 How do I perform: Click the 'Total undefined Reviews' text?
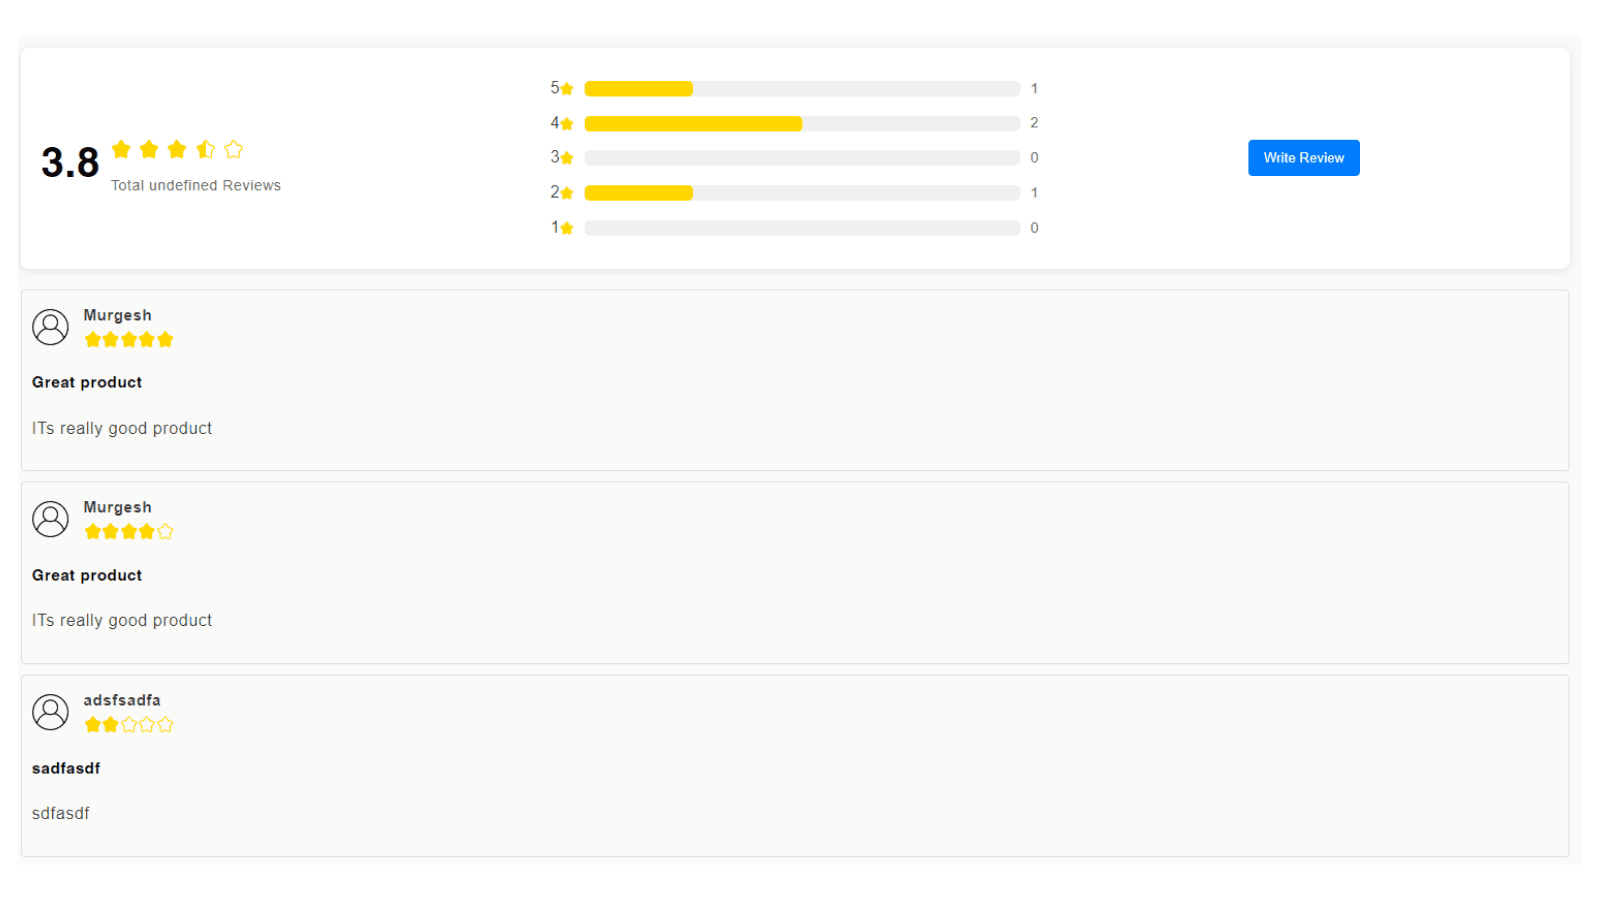[196, 186]
